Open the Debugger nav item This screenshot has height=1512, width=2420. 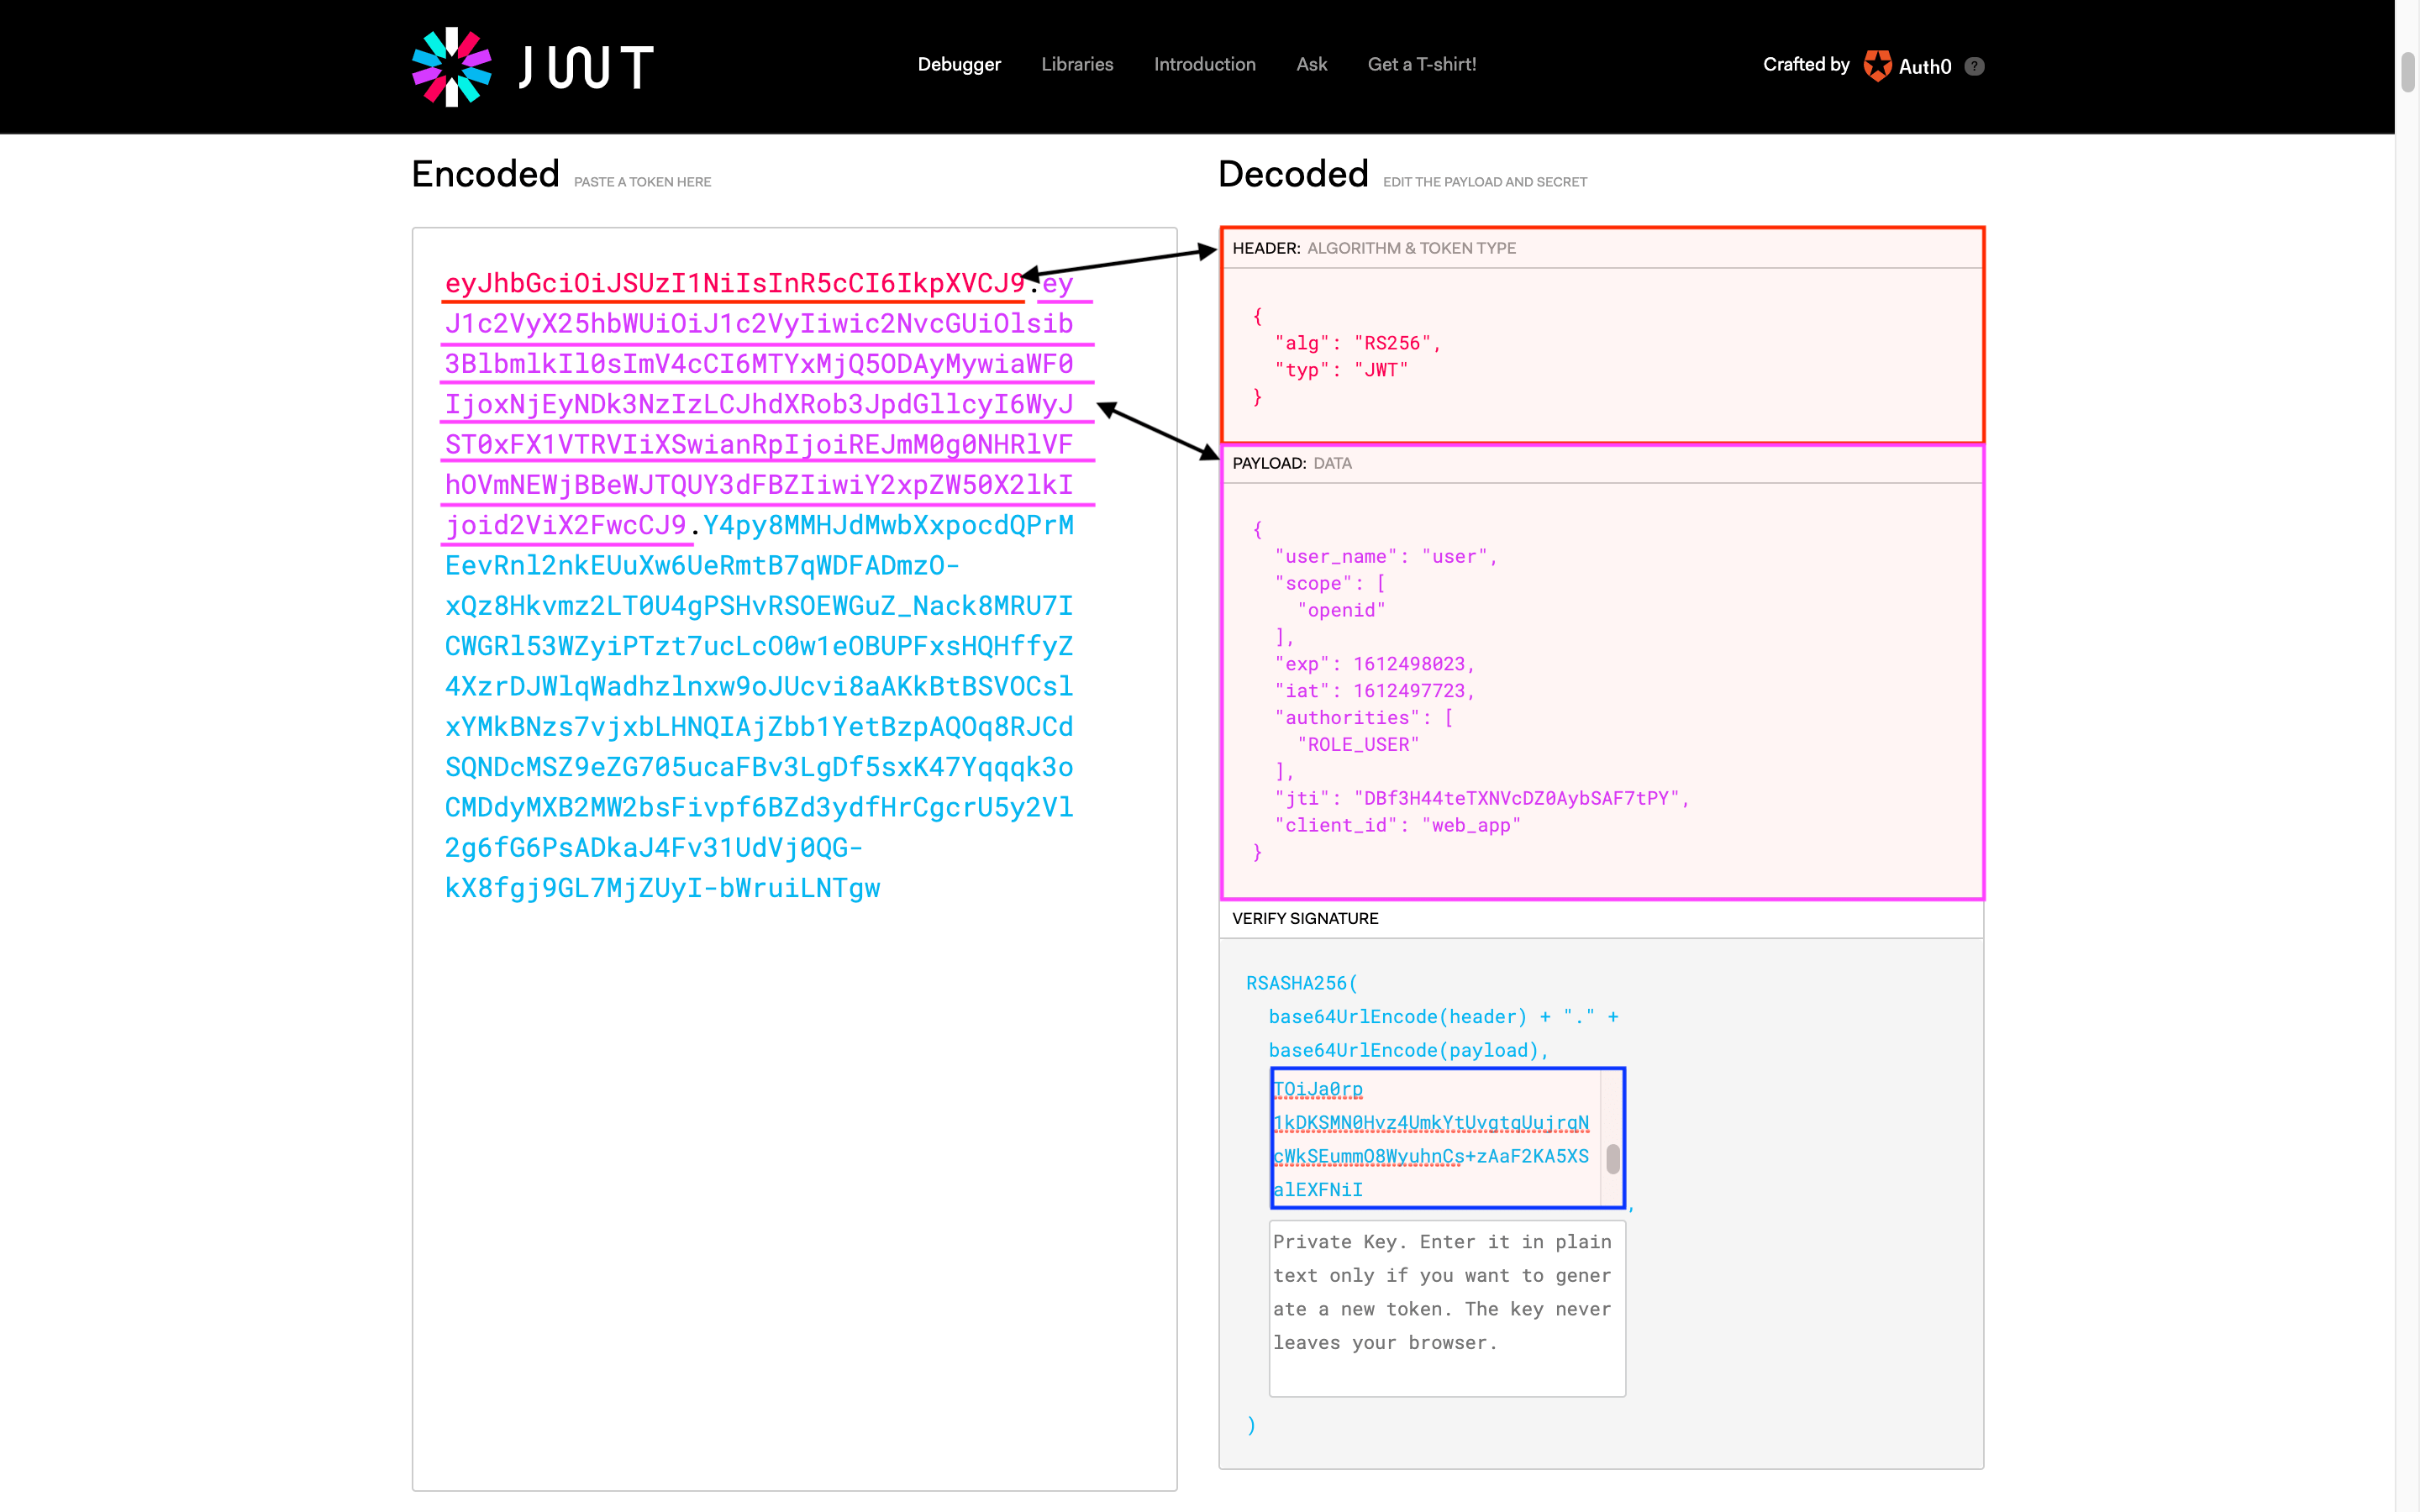click(959, 64)
